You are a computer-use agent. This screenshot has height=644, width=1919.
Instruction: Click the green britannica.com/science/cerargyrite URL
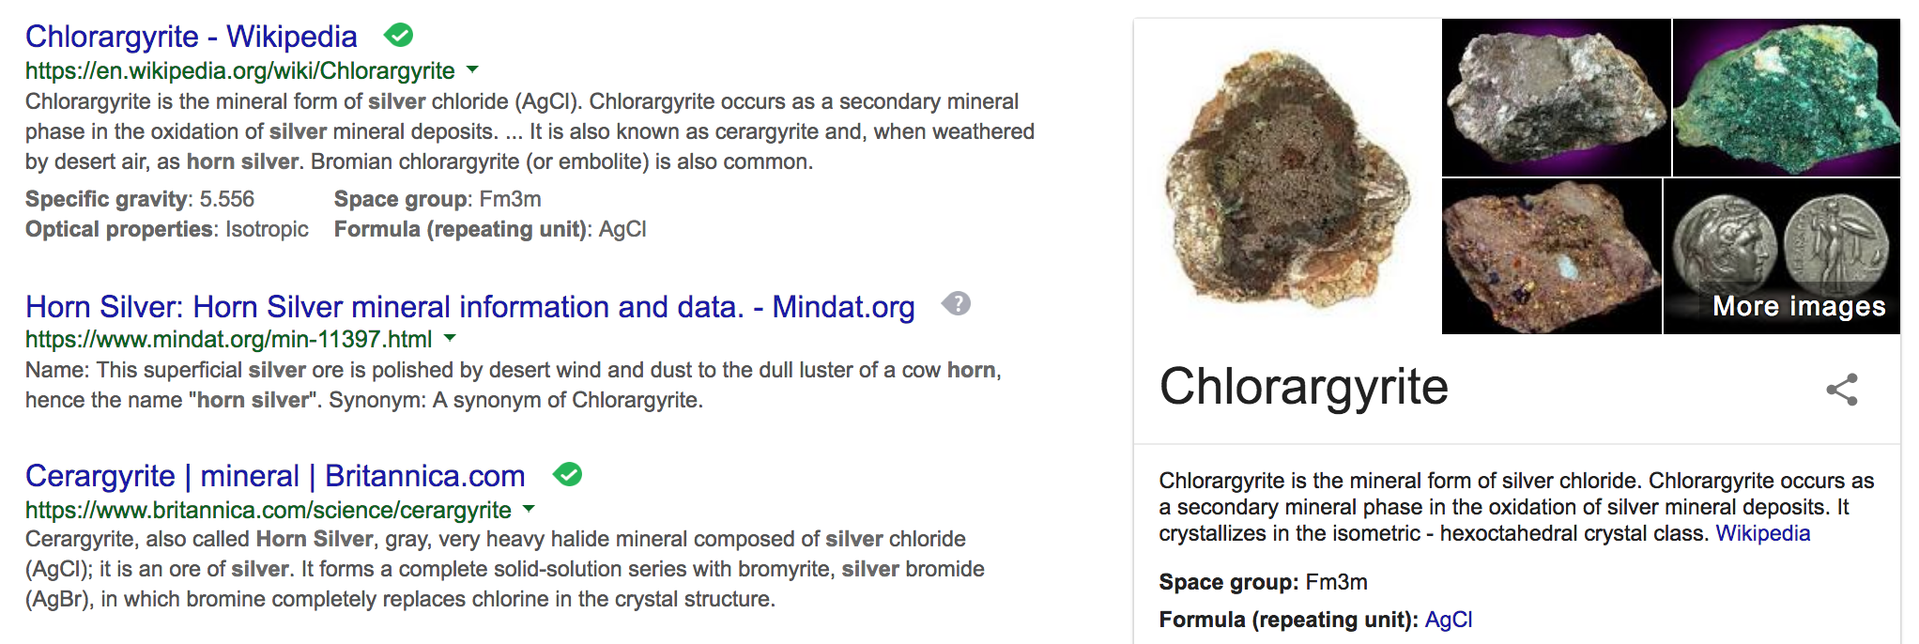pyautogui.click(x=268, y=510)
